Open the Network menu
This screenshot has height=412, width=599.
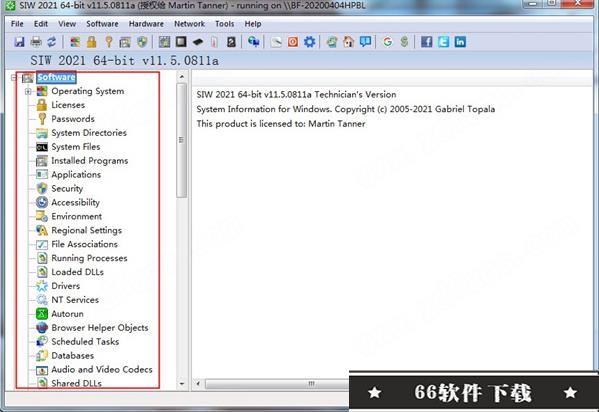pos(189,24)
